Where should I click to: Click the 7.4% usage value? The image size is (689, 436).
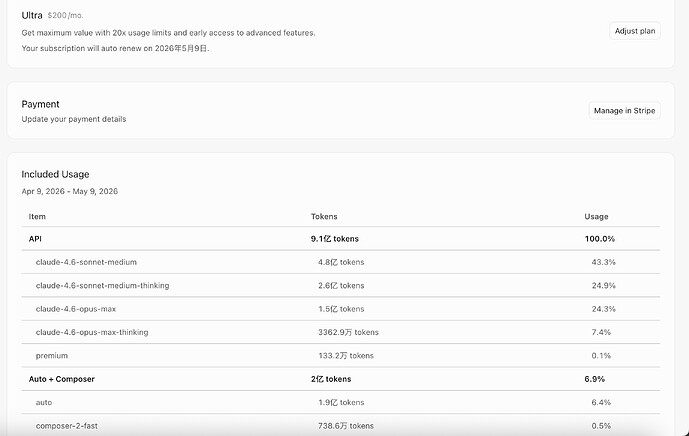click(x=601, y=332)
